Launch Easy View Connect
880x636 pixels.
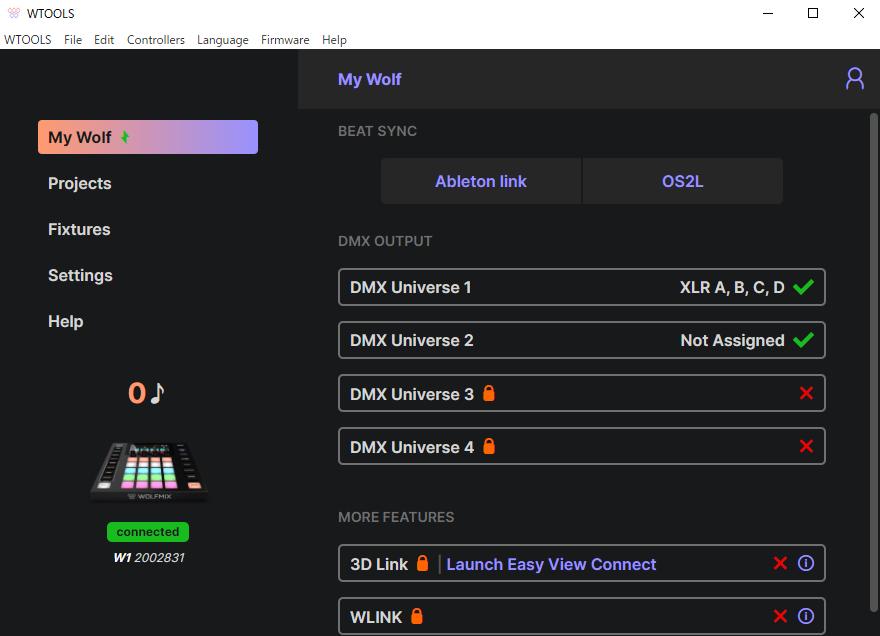pyautogui.click(x=551, y=564)
